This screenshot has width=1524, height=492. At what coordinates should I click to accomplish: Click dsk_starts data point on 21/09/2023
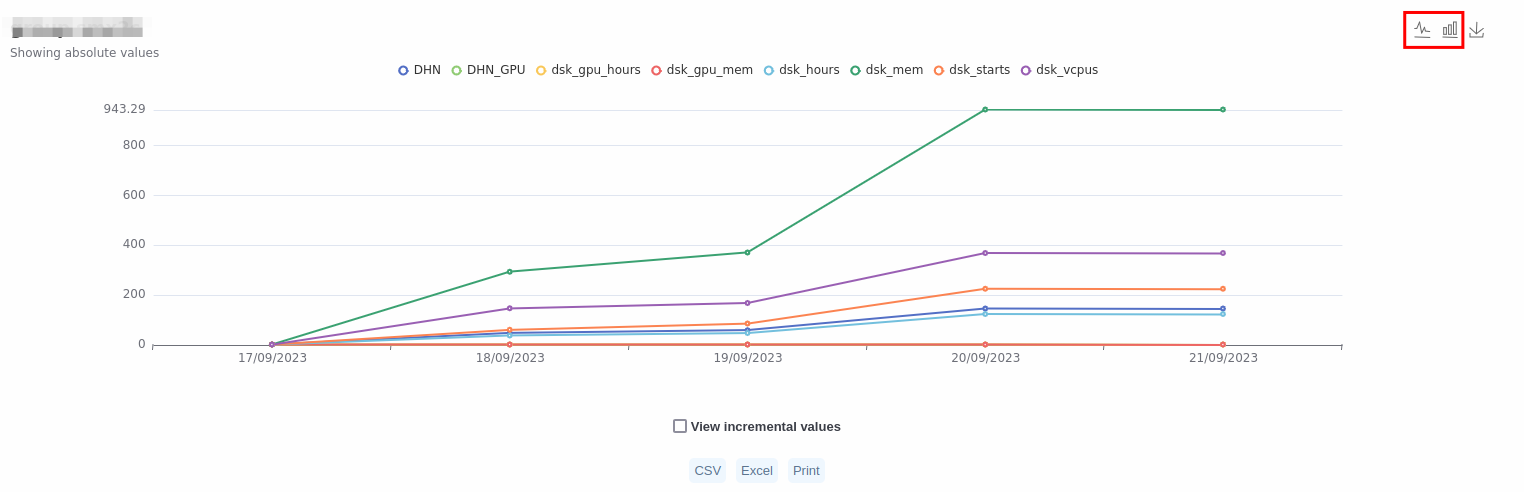[1222, 289]
